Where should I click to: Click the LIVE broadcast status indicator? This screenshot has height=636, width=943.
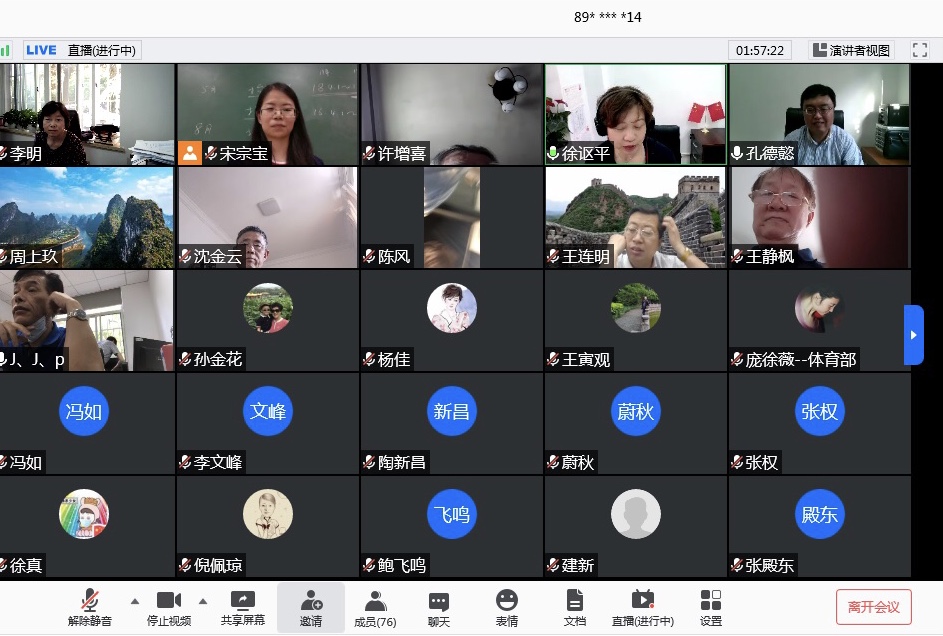[x=41, y=50]
